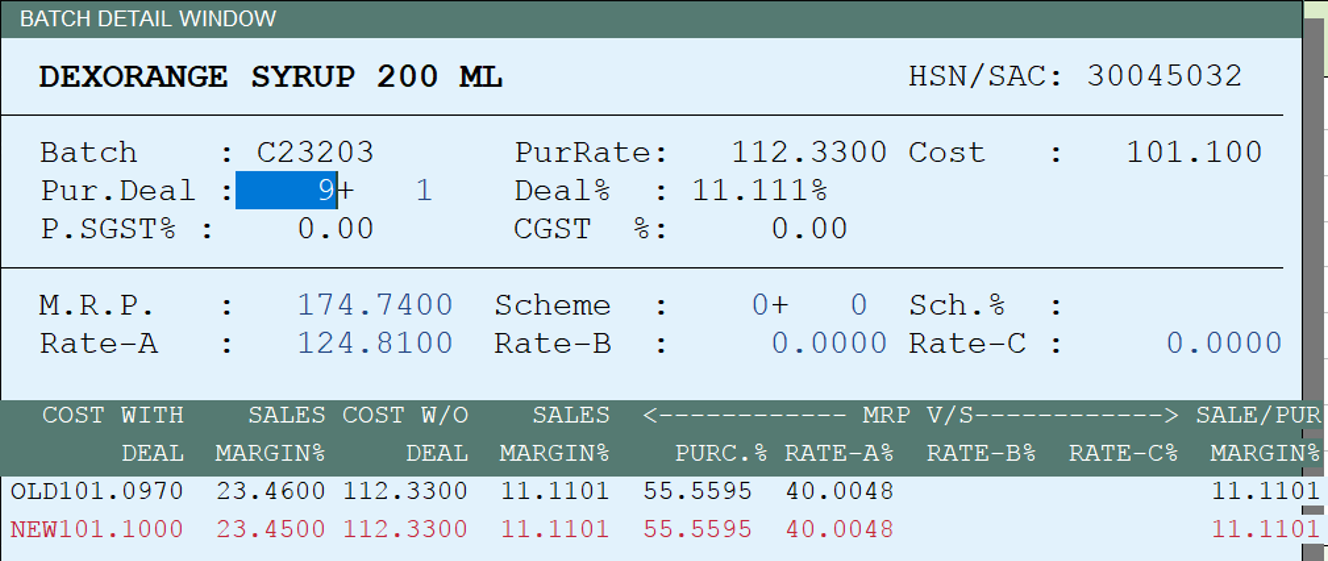This screenshot has width=1328, height=561.
Task: Click the Rate-A value 124.8100
Action: coord(375,343)
